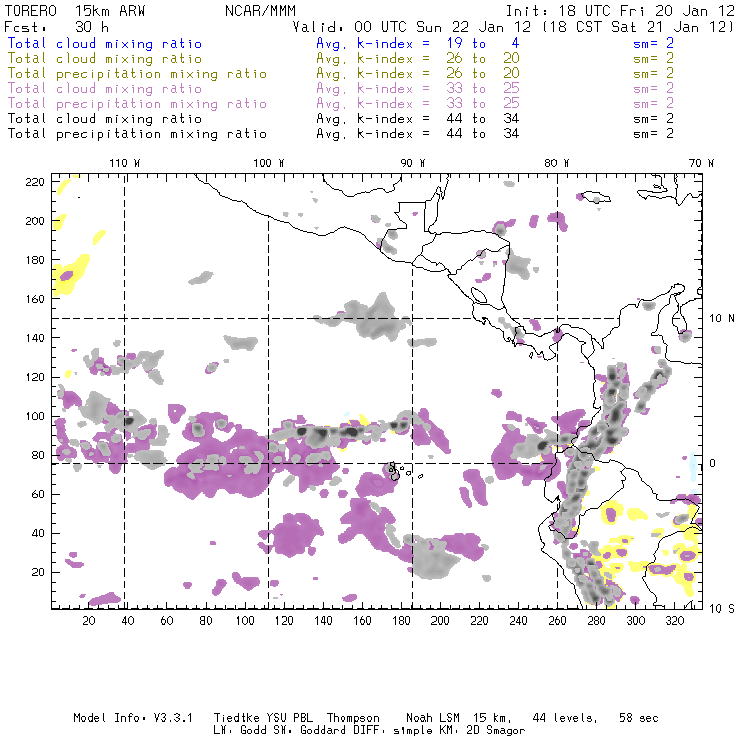The height and width of the screenshot is (740, 740).
Task: Click the y-axis tick label "160"
Action: pos(35,299)
